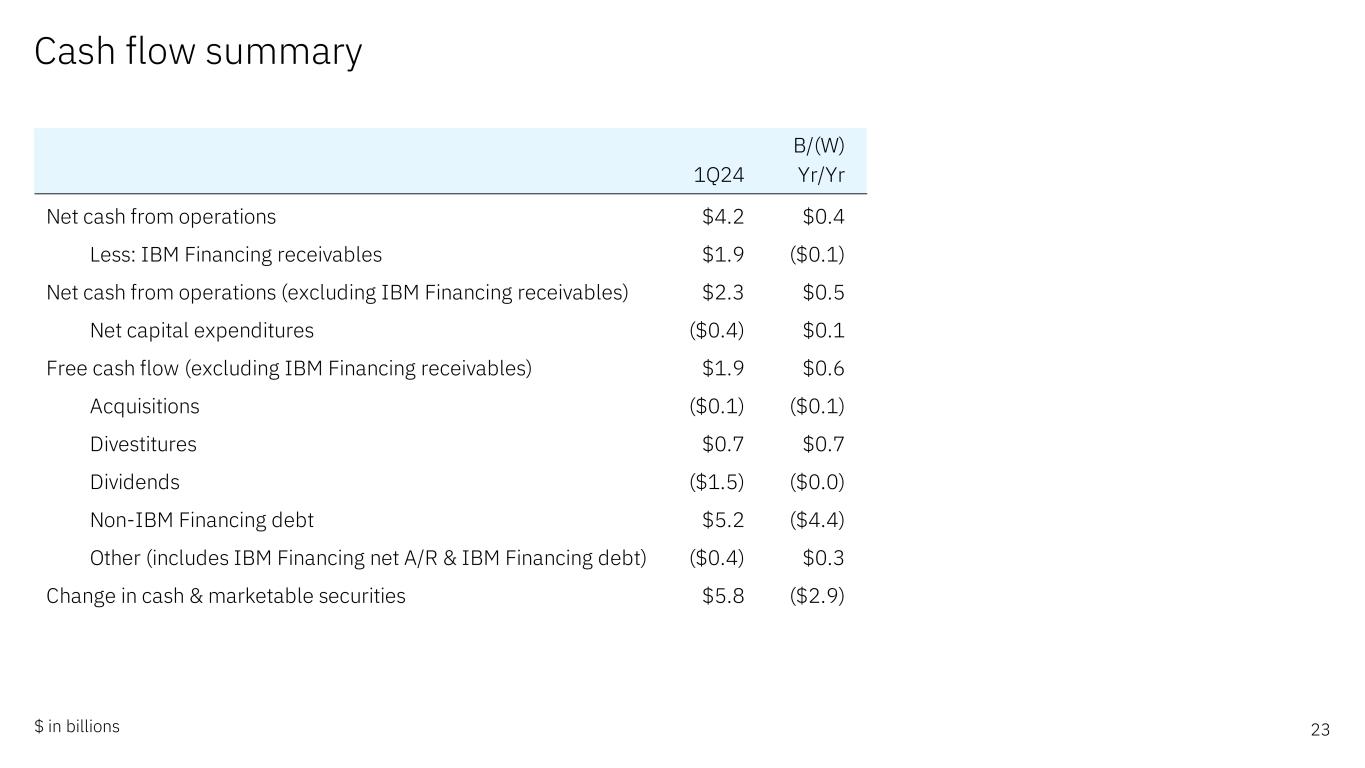Click "Less: IBM Financing receivables" row label

click(x=235, y=255)
